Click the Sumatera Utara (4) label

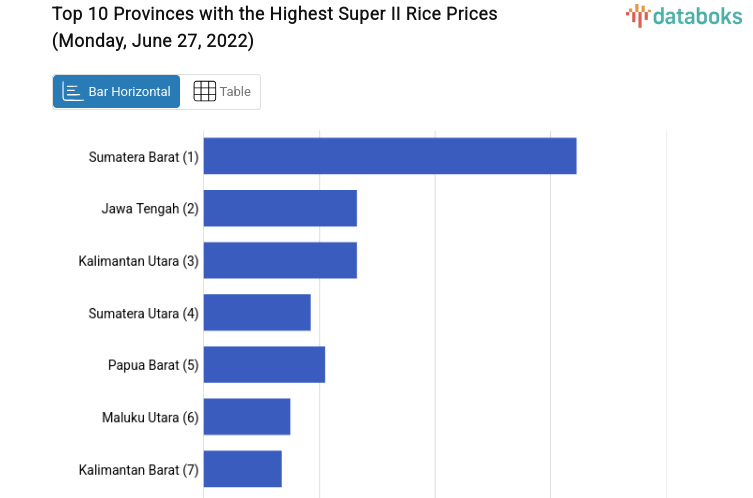(144, 313)
